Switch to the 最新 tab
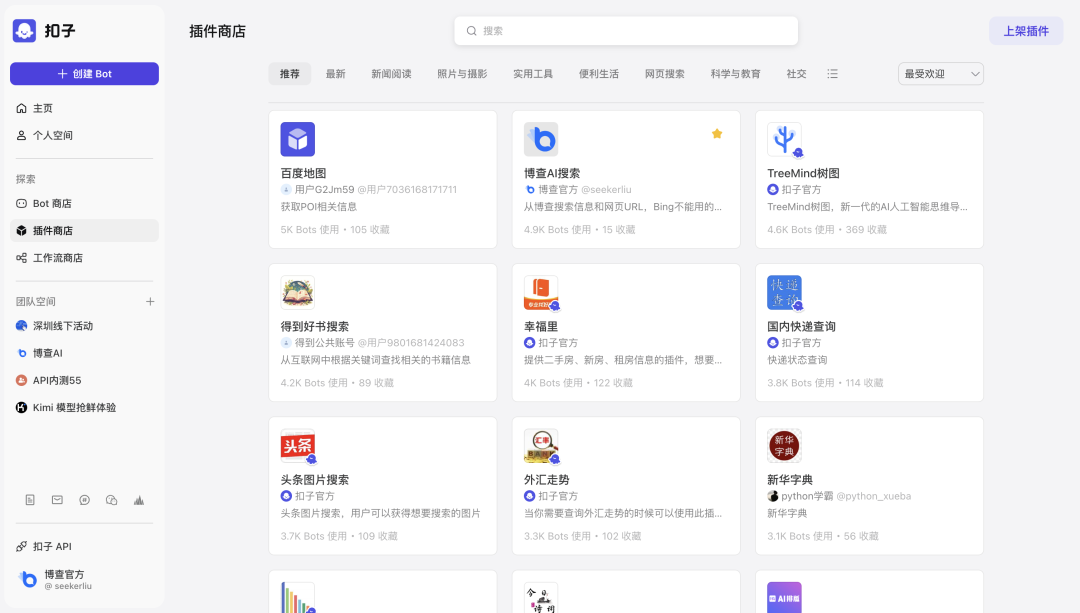This screenshot has width=1080, height=613. (x=335, y=74)
